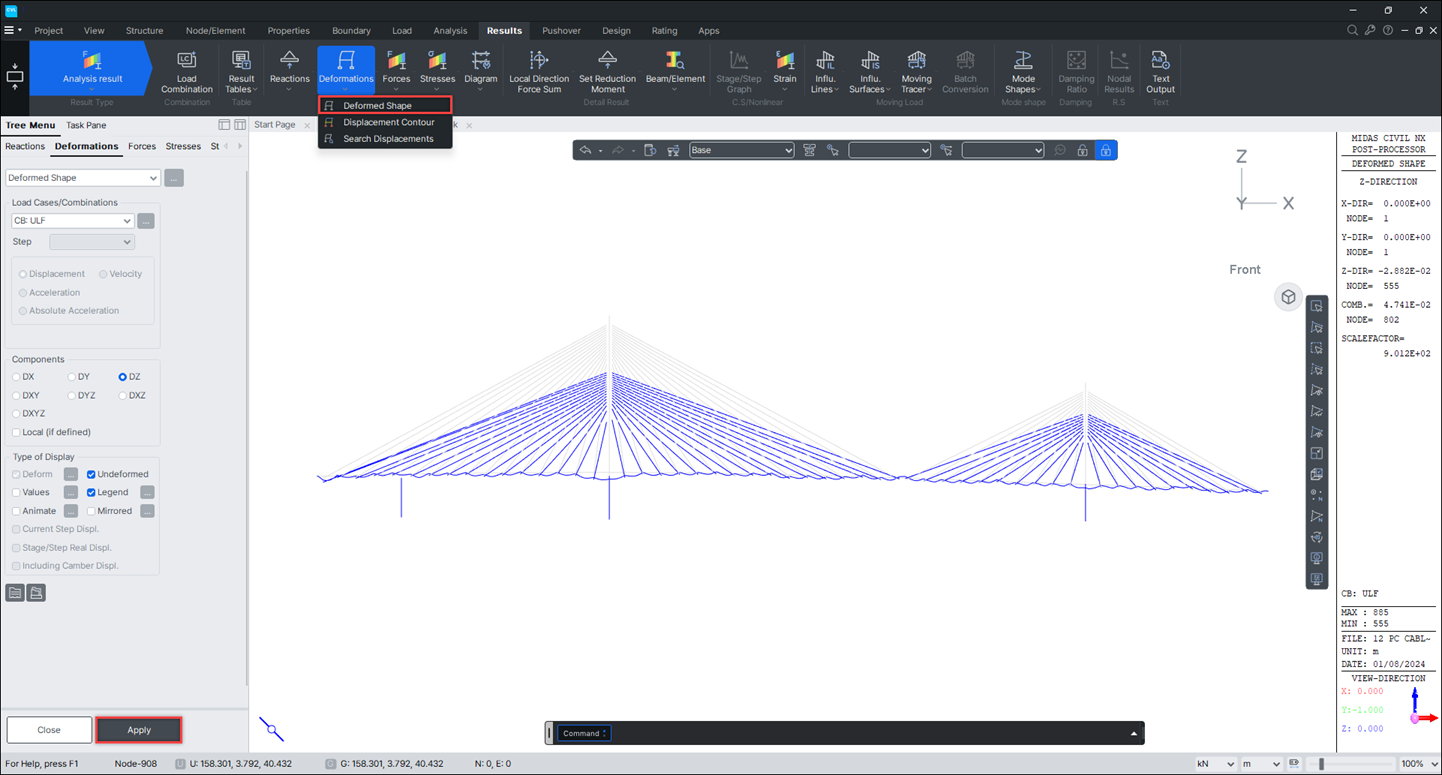Screen dimensions: 1442x775
Task: Click the Apply button
Action: point(139,730)
